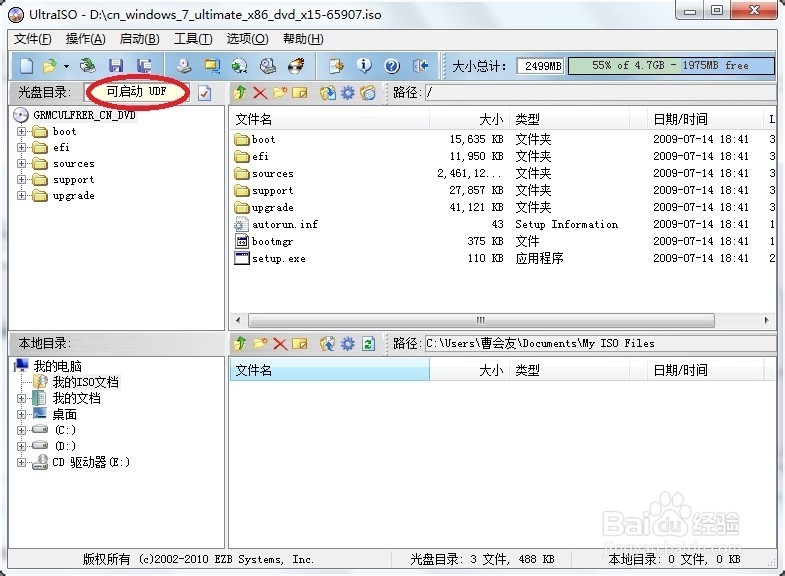Click the red Delete icon in local pane
This screenshot has height=576, width=785.
(280, 343)
